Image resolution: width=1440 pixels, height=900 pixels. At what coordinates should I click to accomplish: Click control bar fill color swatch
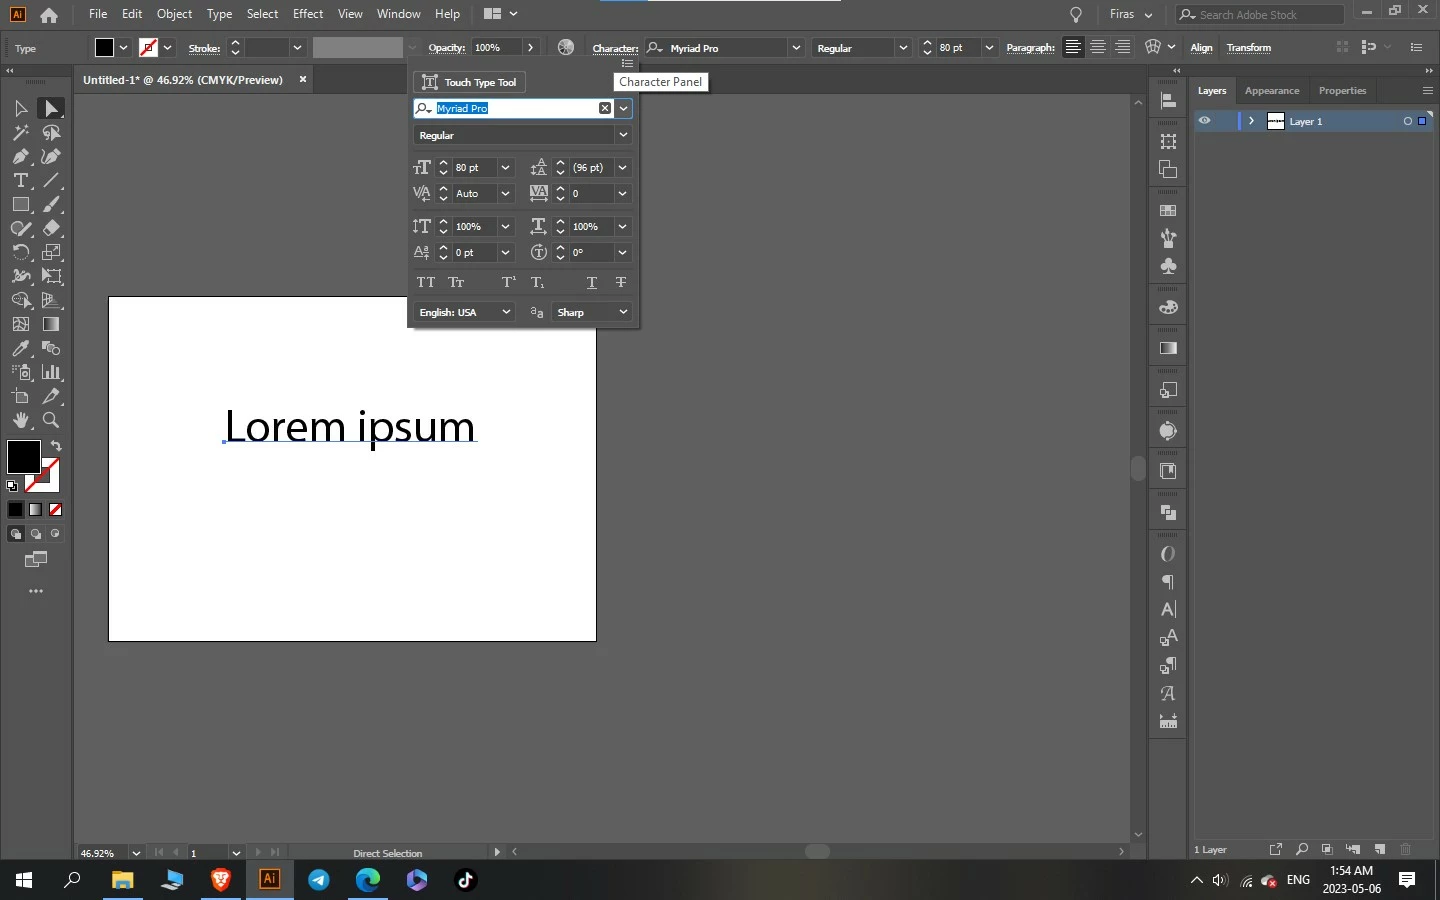click(104, 47)
